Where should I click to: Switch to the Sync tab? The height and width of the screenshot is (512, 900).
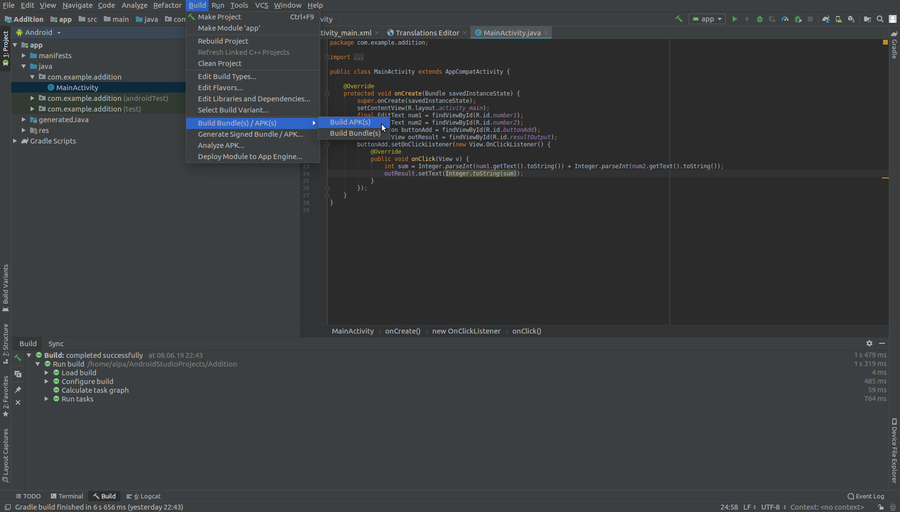[56, 343]
